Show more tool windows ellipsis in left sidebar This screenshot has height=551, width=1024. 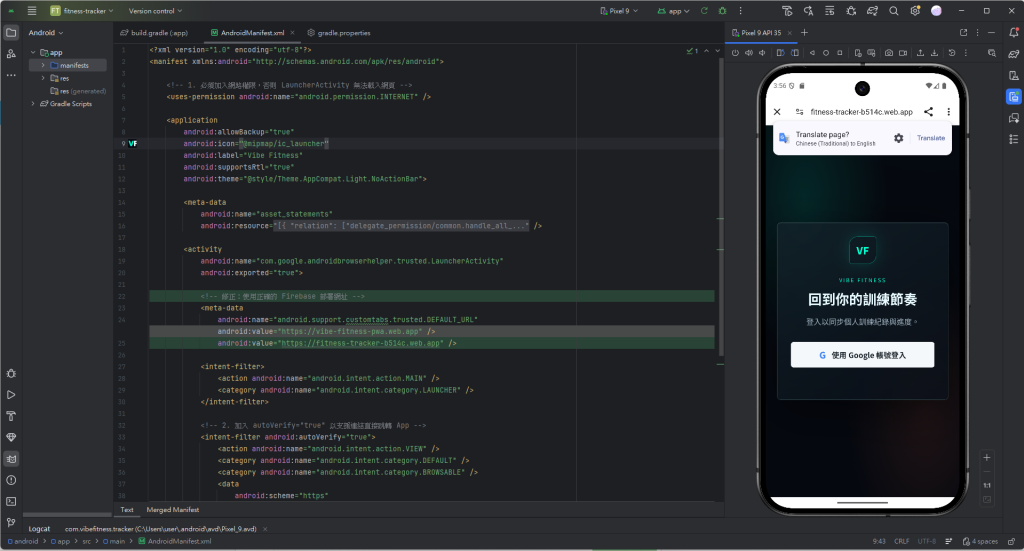click(11, 75)
